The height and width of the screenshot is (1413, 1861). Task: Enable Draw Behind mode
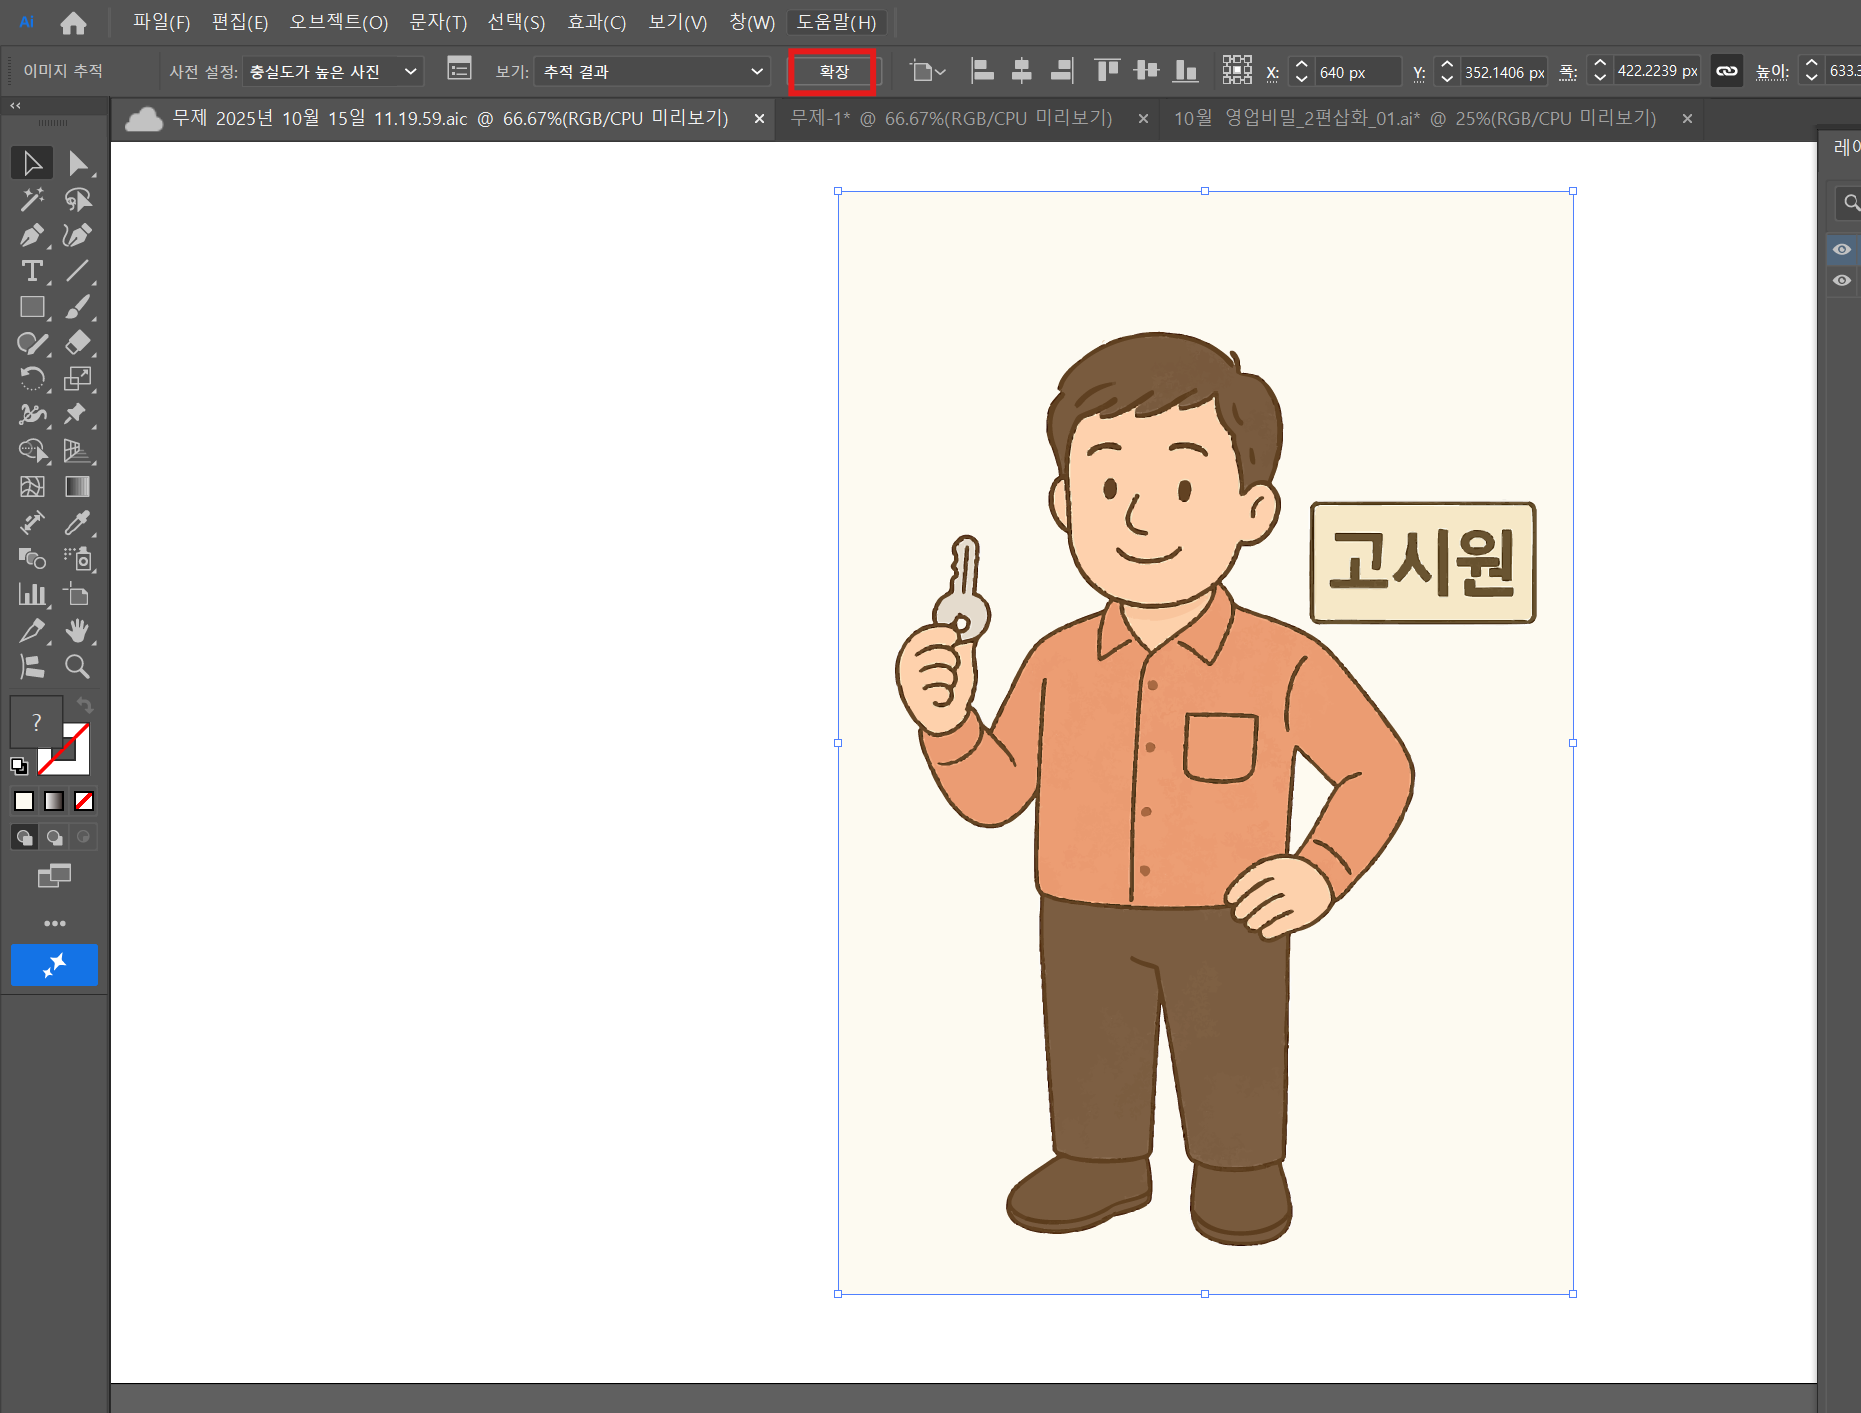pos(54,837)
